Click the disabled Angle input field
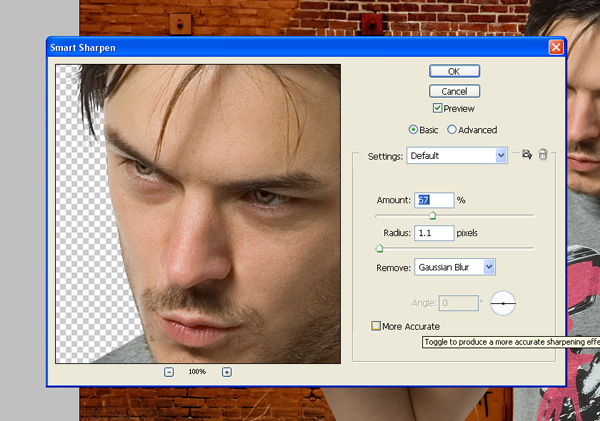 458,303
